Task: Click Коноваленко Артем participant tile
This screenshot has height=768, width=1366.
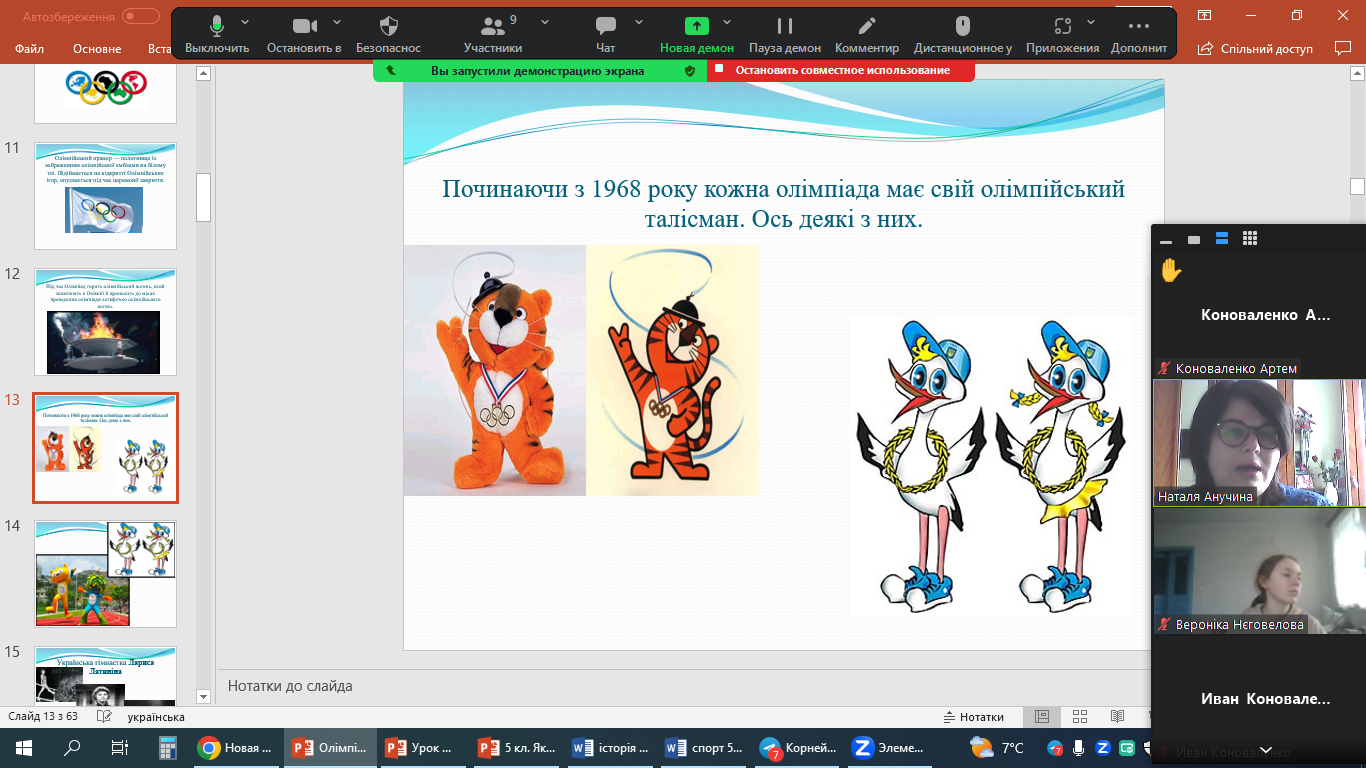Action: (x=1259, y=315)
